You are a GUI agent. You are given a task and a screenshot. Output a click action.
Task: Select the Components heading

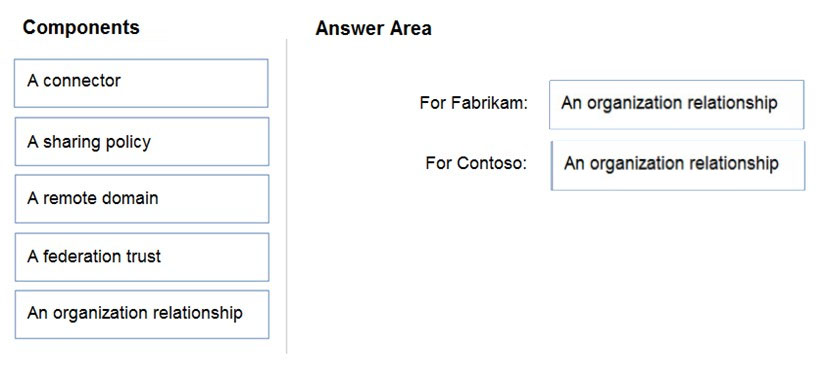point(81,27)
